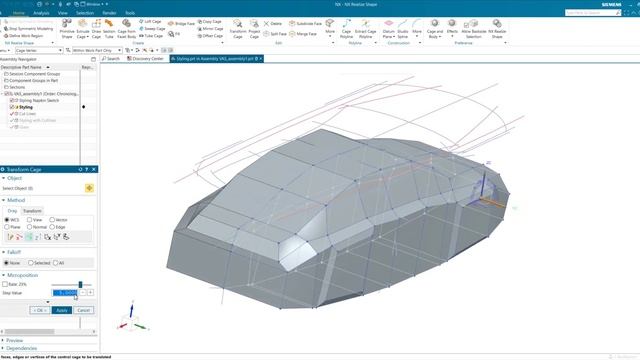
Task: Click the OK button
Action: pos(40,310)
